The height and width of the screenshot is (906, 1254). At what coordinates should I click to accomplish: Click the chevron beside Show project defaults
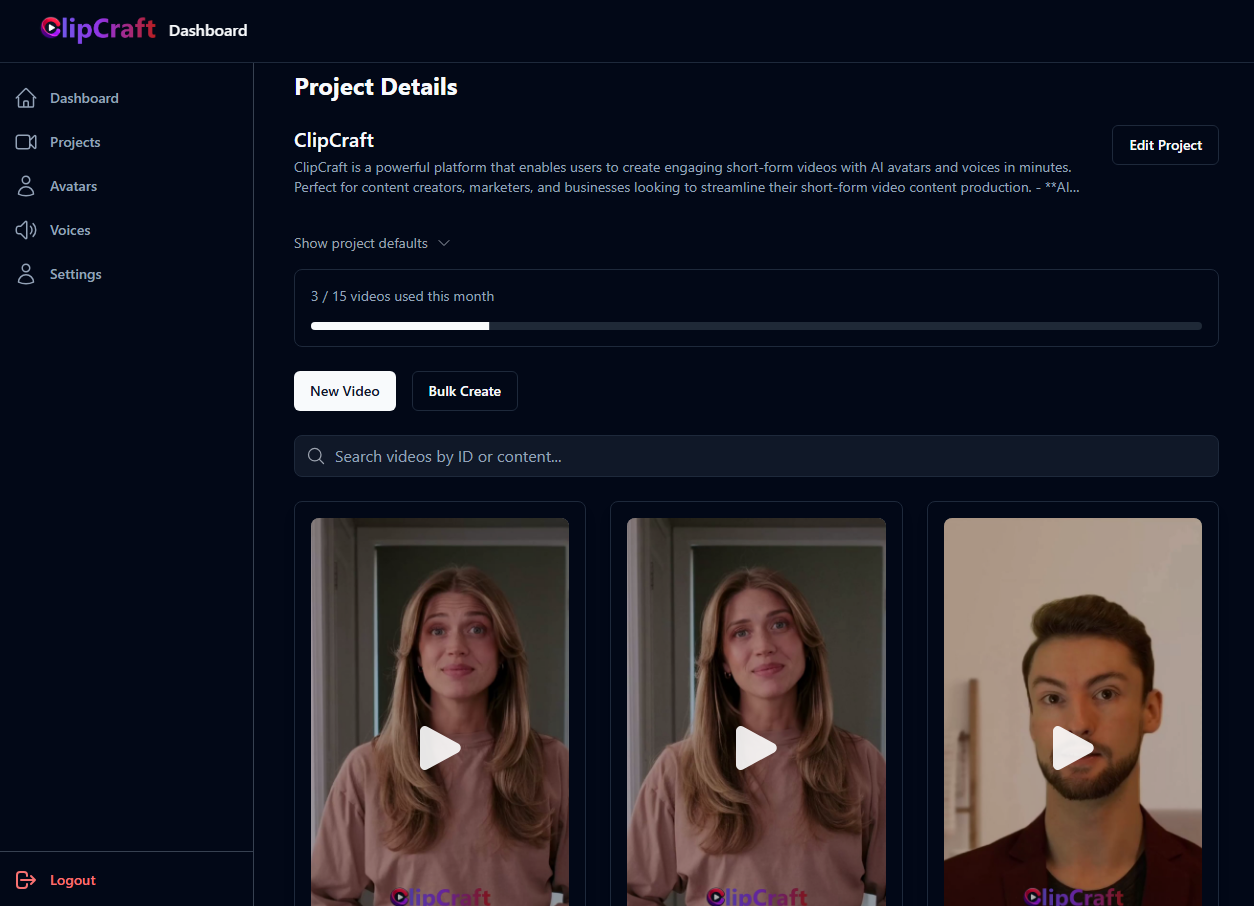(444, 243)
